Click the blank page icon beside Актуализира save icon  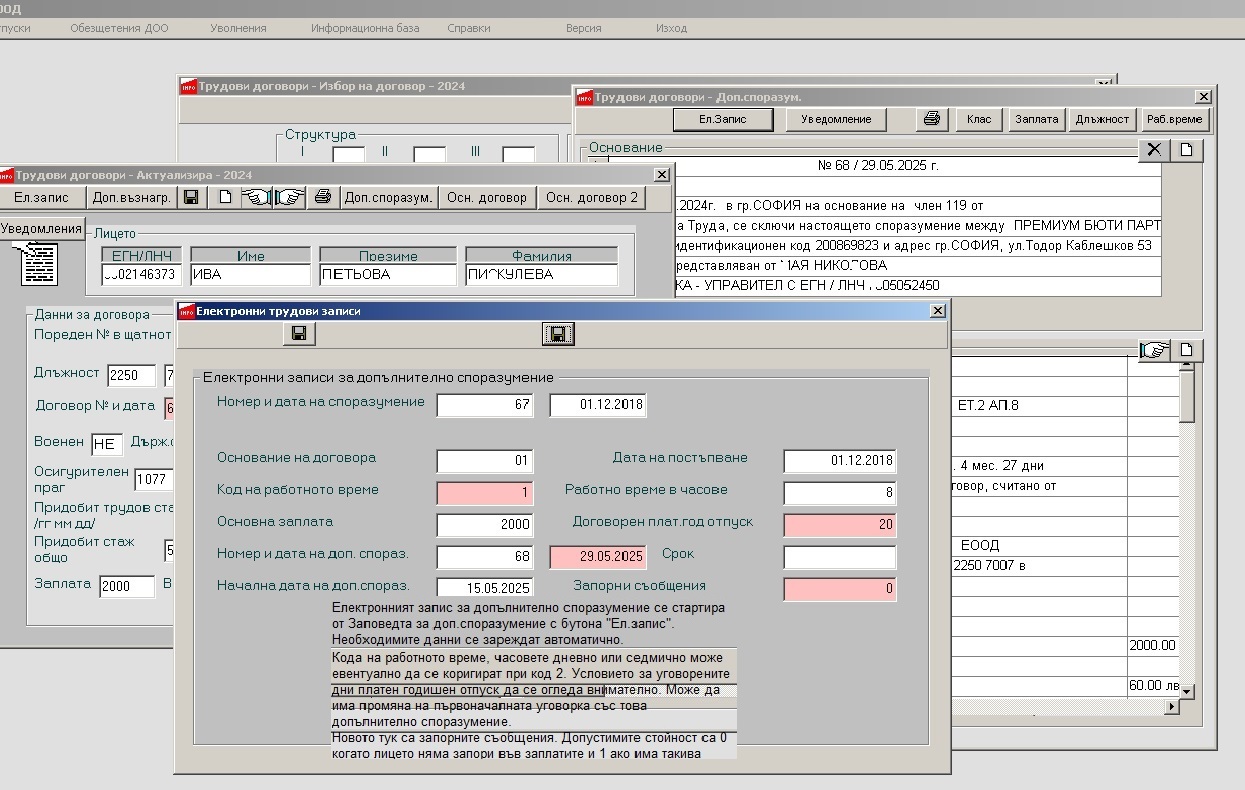pos(225,197)
